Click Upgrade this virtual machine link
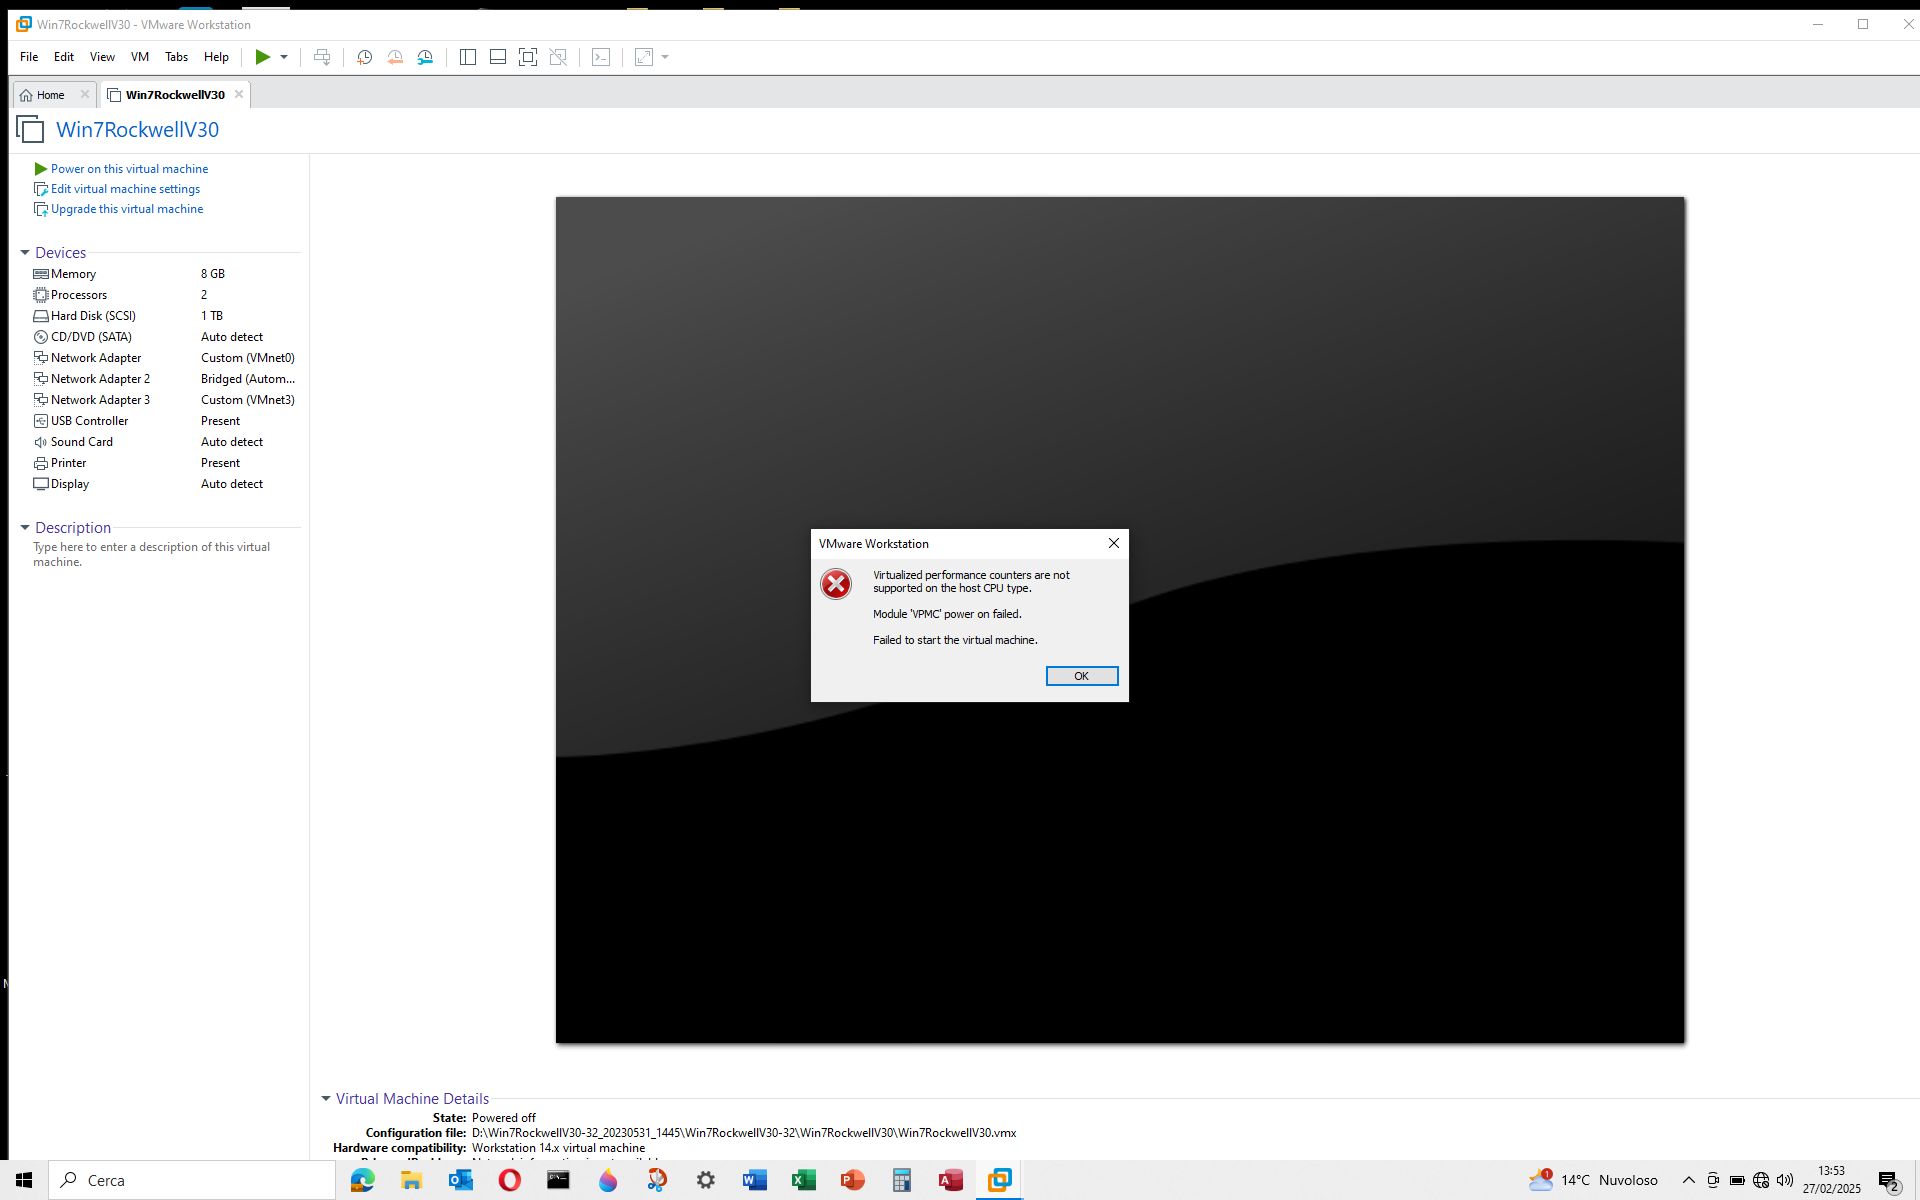1920x1200 pixels. tap(127, 209)
